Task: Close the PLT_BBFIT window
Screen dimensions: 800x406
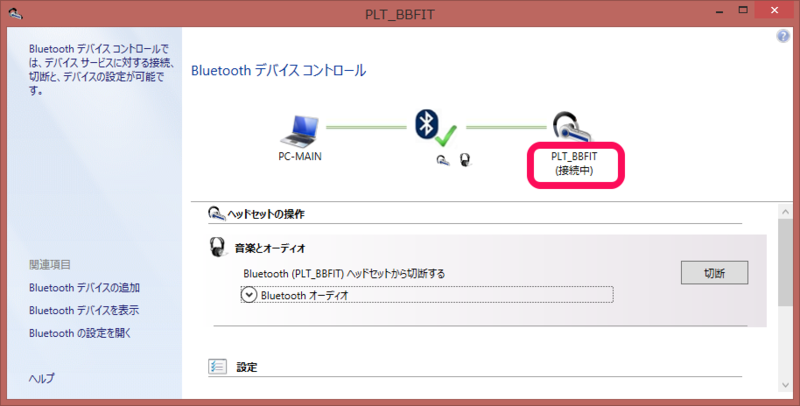Action: point(774,10)
